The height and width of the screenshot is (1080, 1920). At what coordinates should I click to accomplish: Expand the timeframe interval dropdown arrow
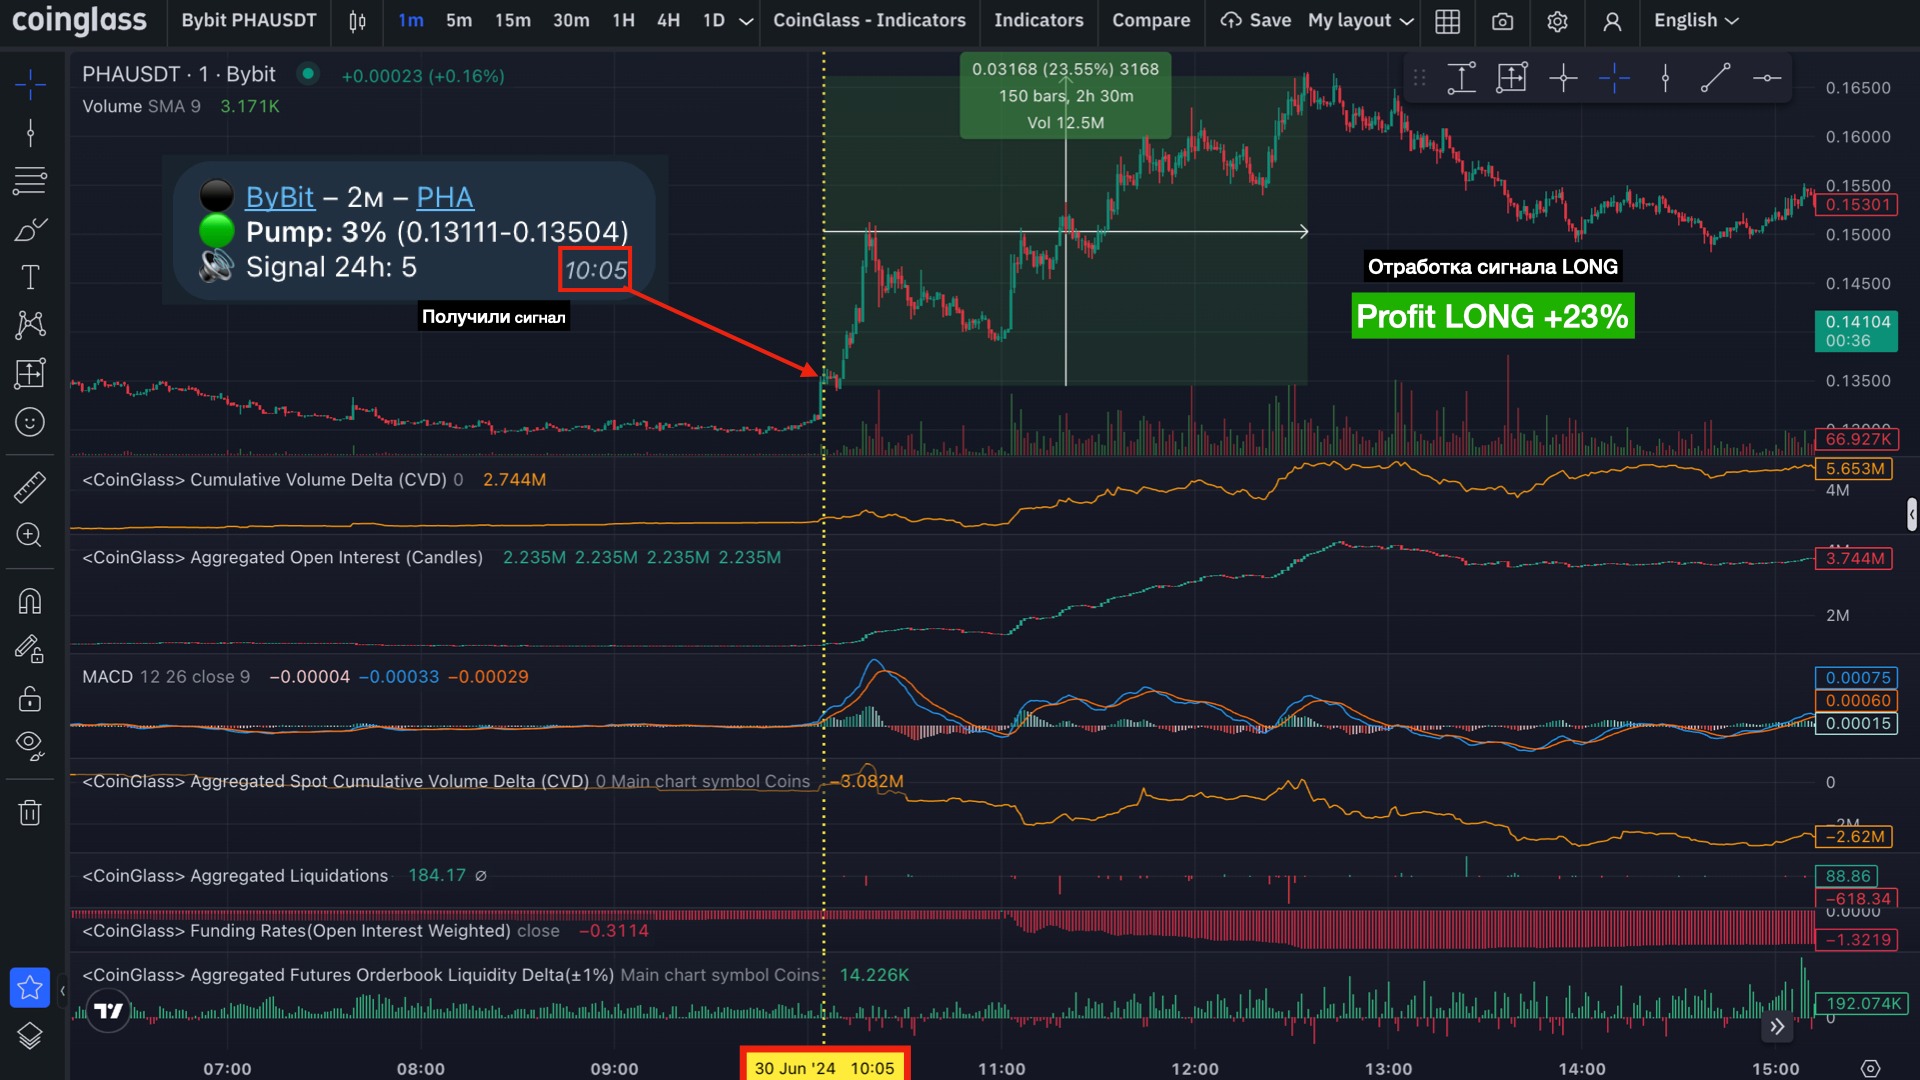coord(746,21)
